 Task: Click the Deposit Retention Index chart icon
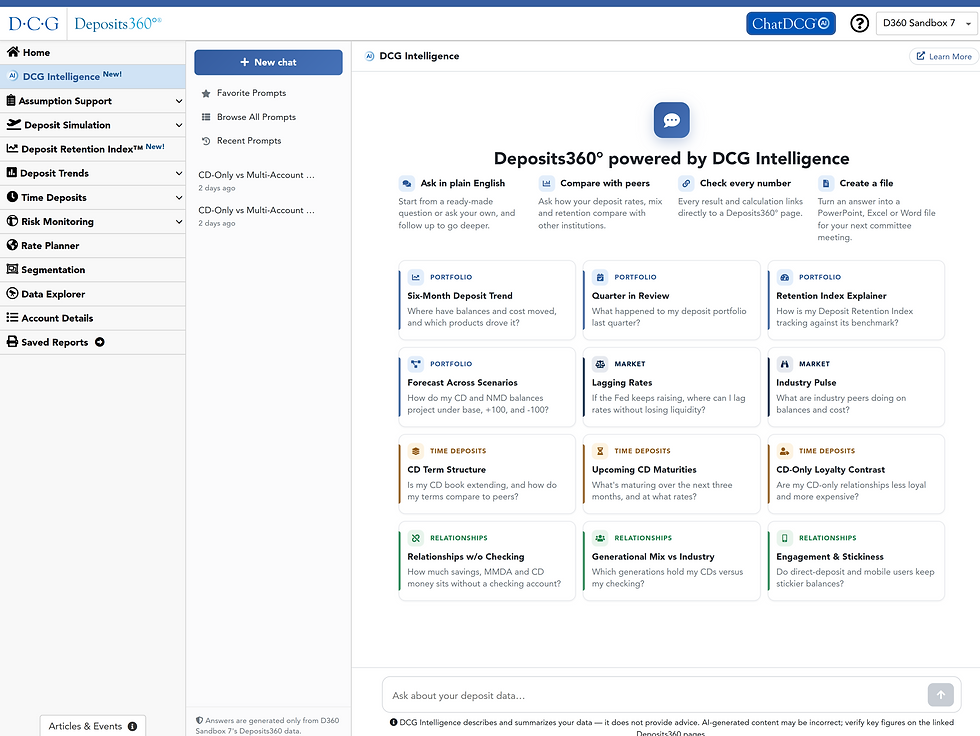tap(12, 148)
